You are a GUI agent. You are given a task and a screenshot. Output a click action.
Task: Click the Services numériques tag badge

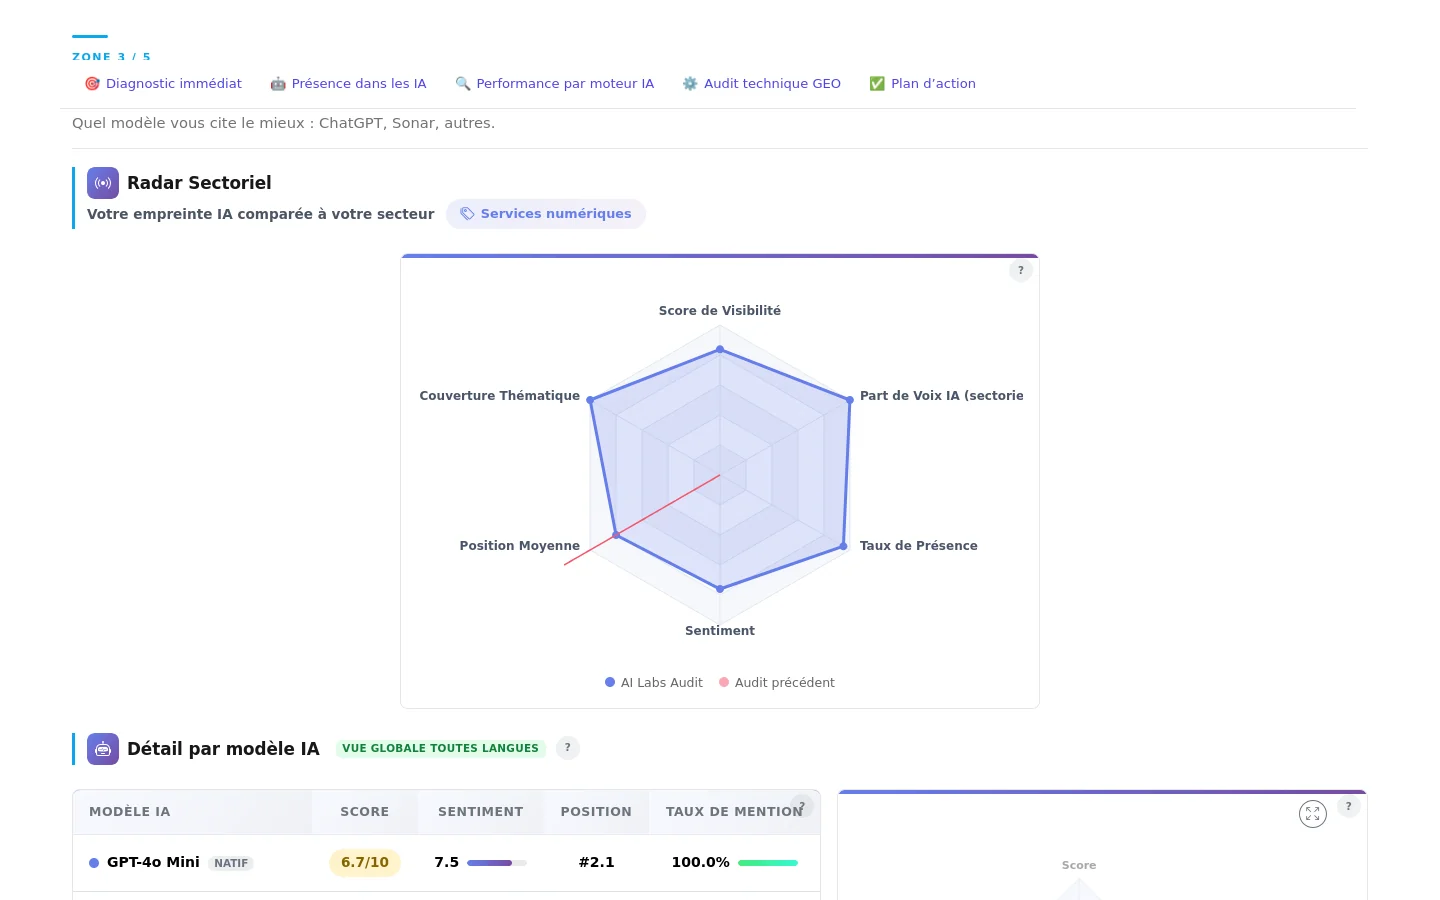[546, 214]
